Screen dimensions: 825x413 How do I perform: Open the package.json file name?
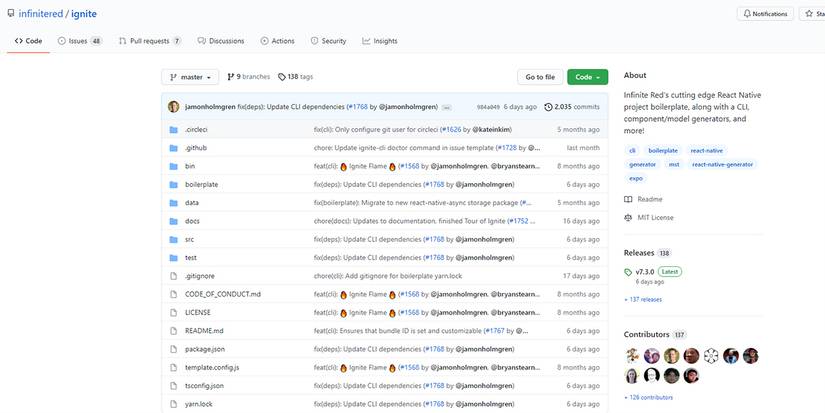coord(205,349)
